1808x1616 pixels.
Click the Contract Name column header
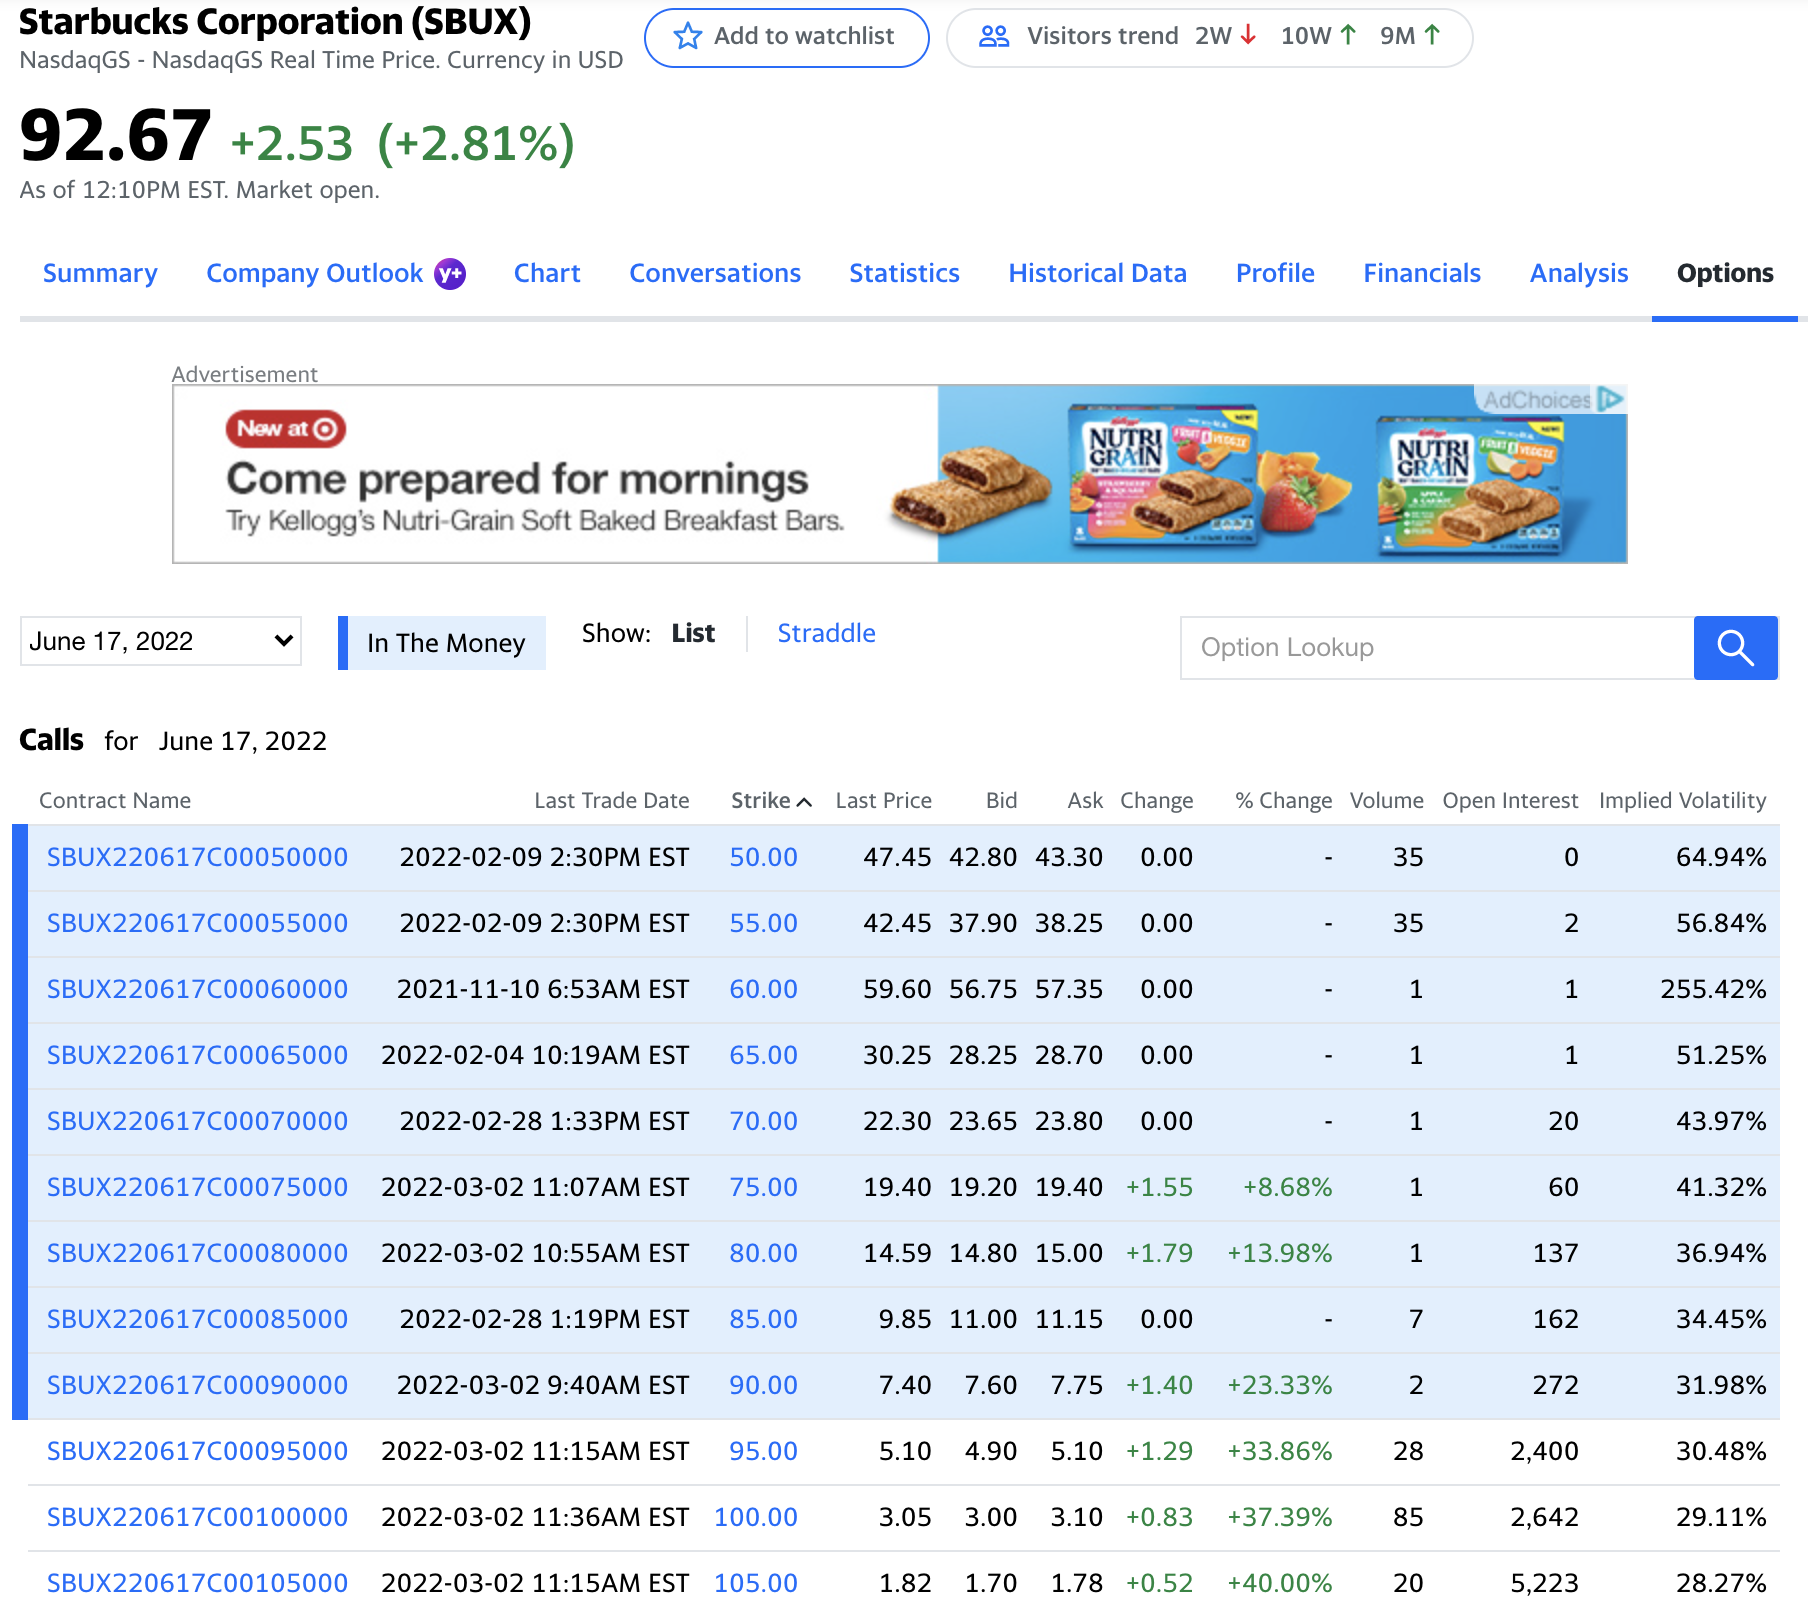click(115, 801)
